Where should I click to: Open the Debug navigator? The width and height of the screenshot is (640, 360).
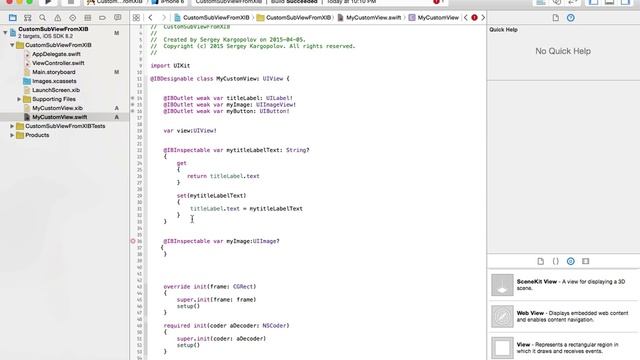pos(87,18)
